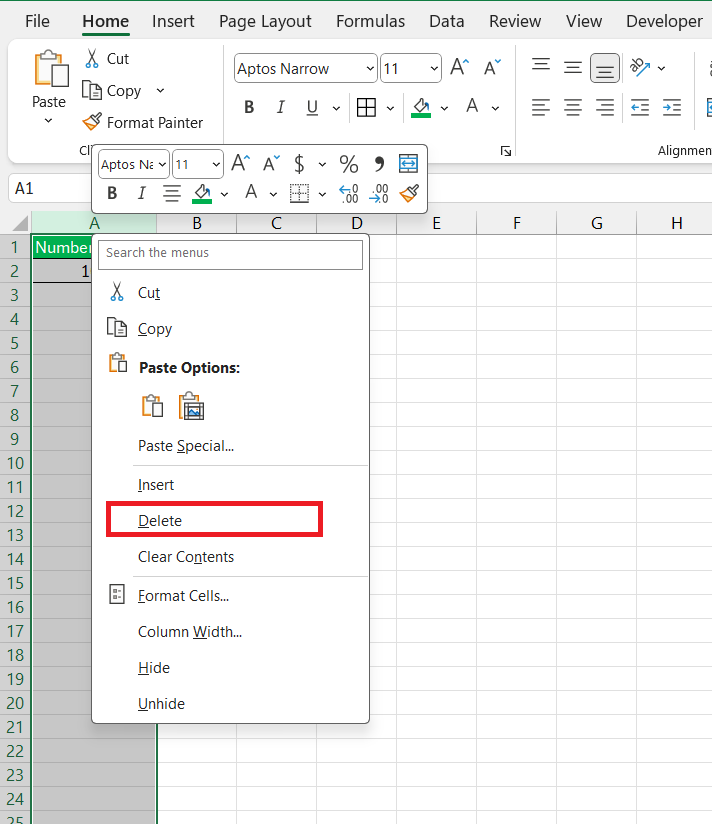Click Format Painter on mini toolbar
The height and width of the screenshot is (824, 712).
click(x=409, y=193)
